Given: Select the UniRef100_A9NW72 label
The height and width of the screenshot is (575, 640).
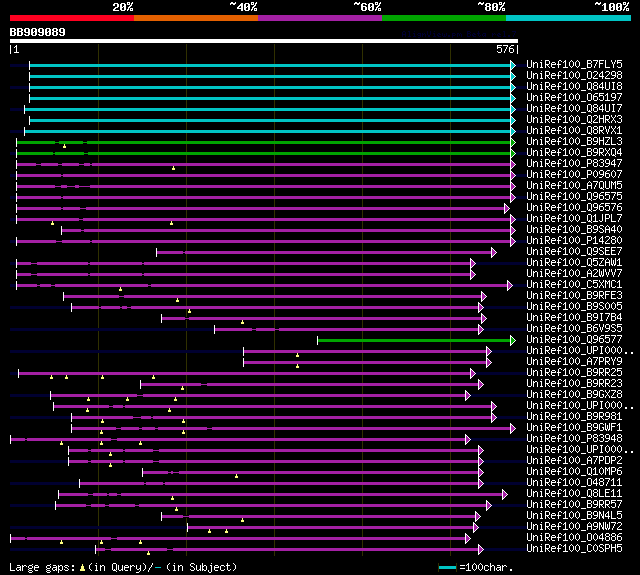Looking at the screenshot, I should (574, 527).
